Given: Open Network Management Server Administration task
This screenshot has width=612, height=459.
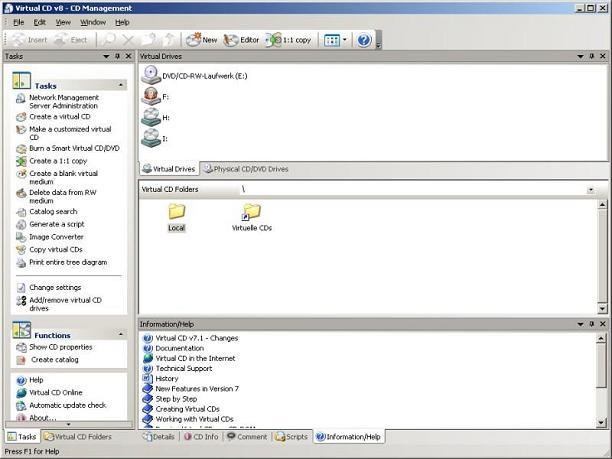Looking at the screenshot, I should (x=64, y=101).
